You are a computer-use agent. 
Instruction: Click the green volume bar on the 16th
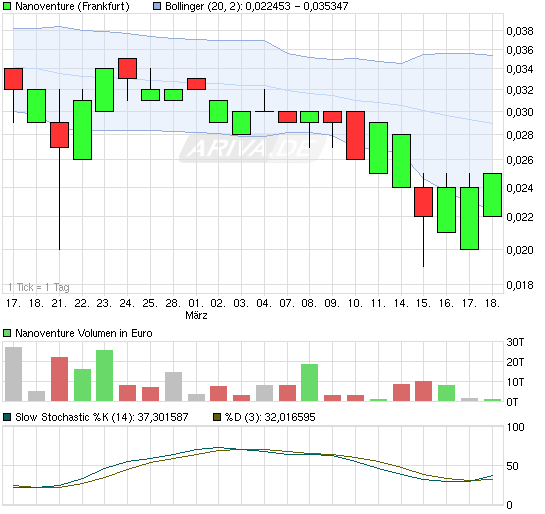pos(447,393)
